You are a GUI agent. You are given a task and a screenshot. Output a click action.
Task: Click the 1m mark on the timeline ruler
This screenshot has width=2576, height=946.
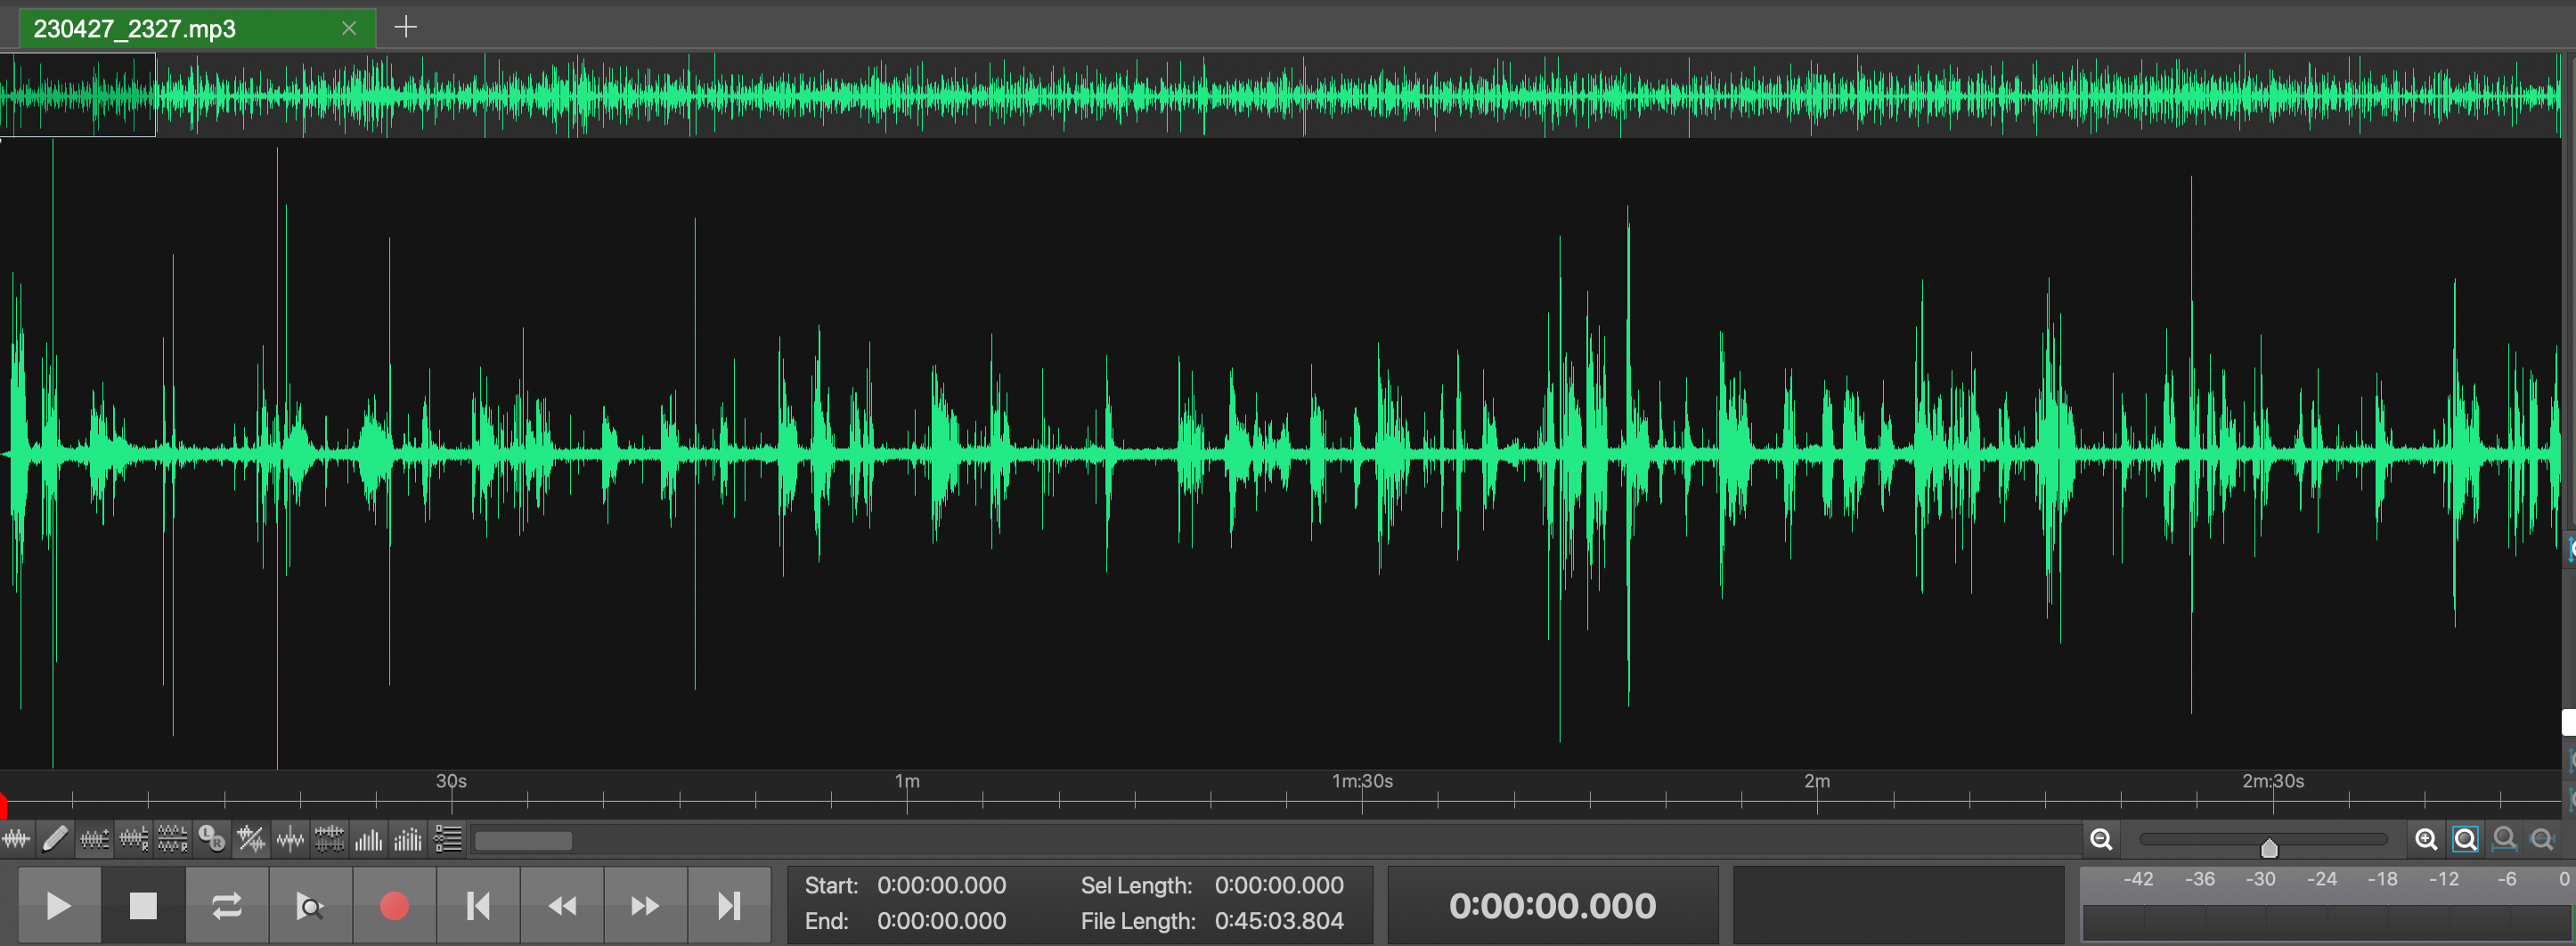[x=907, y=781]
